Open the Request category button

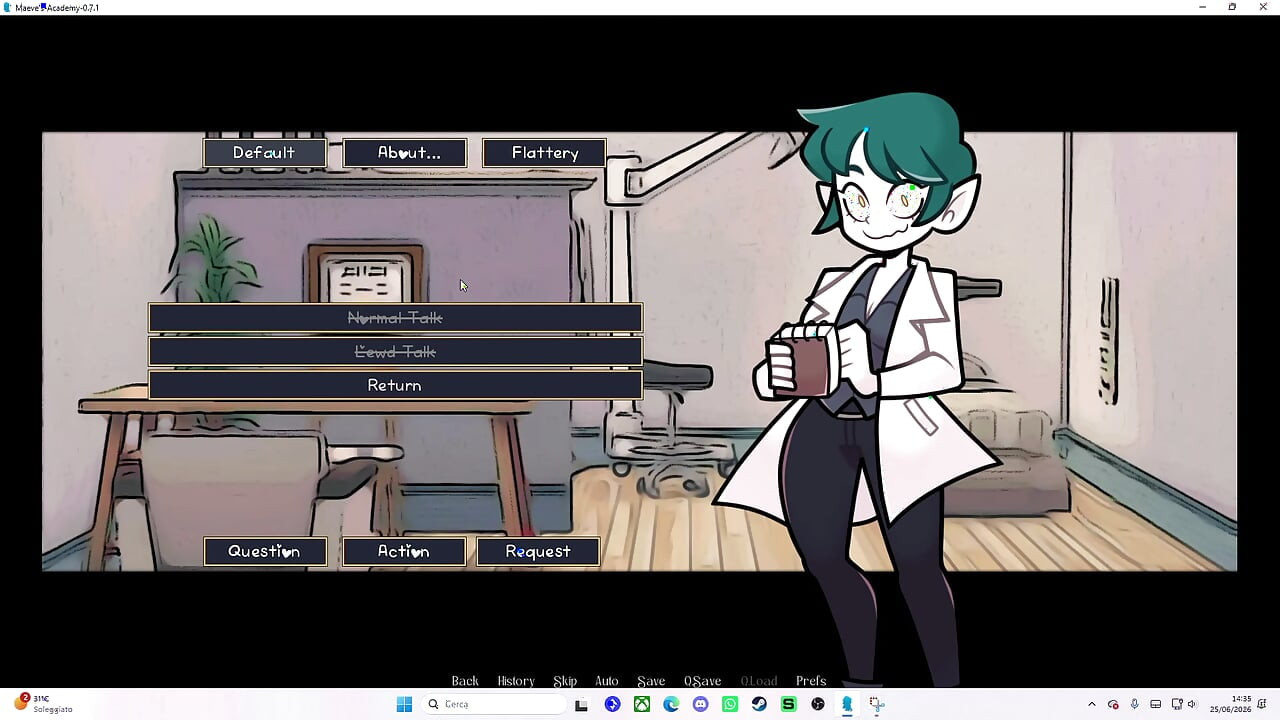click(538, 552)
